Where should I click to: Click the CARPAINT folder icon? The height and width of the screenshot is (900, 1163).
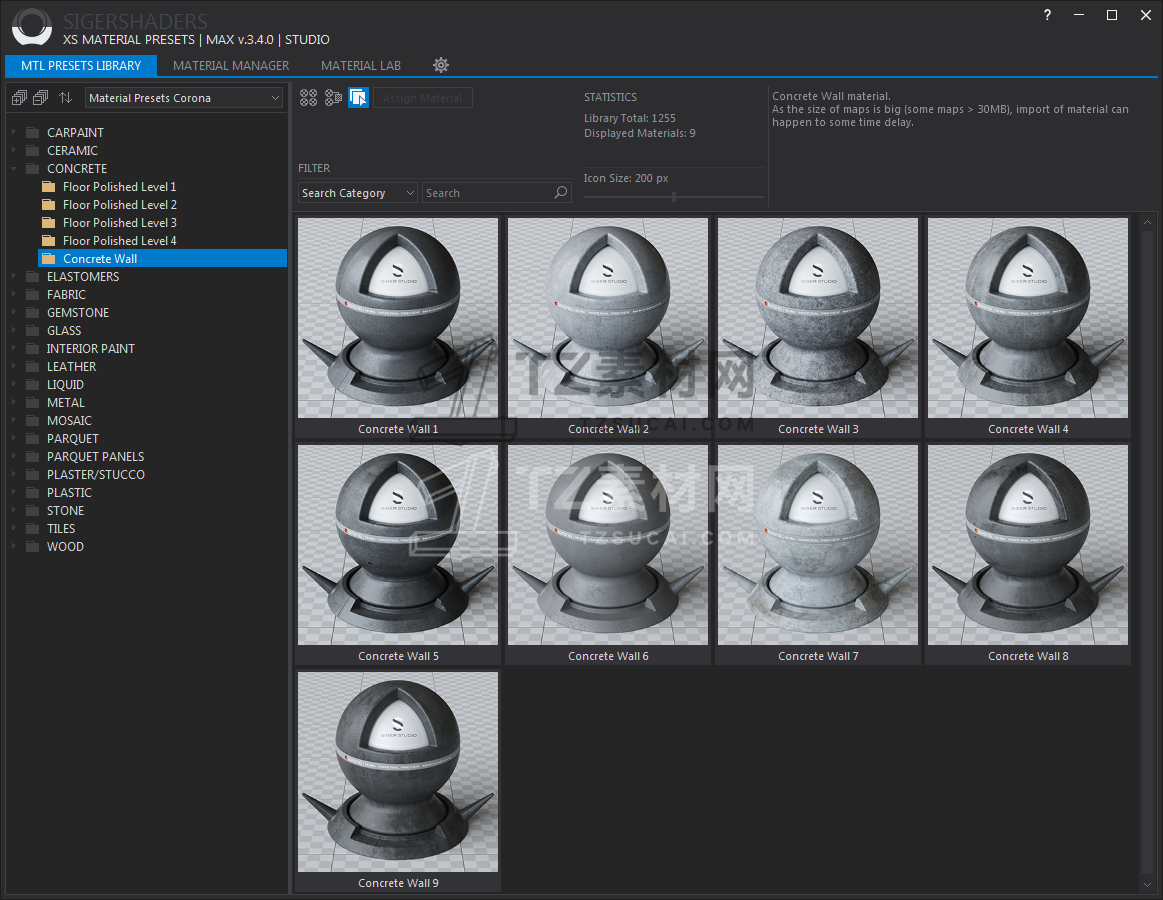point(33,132)
